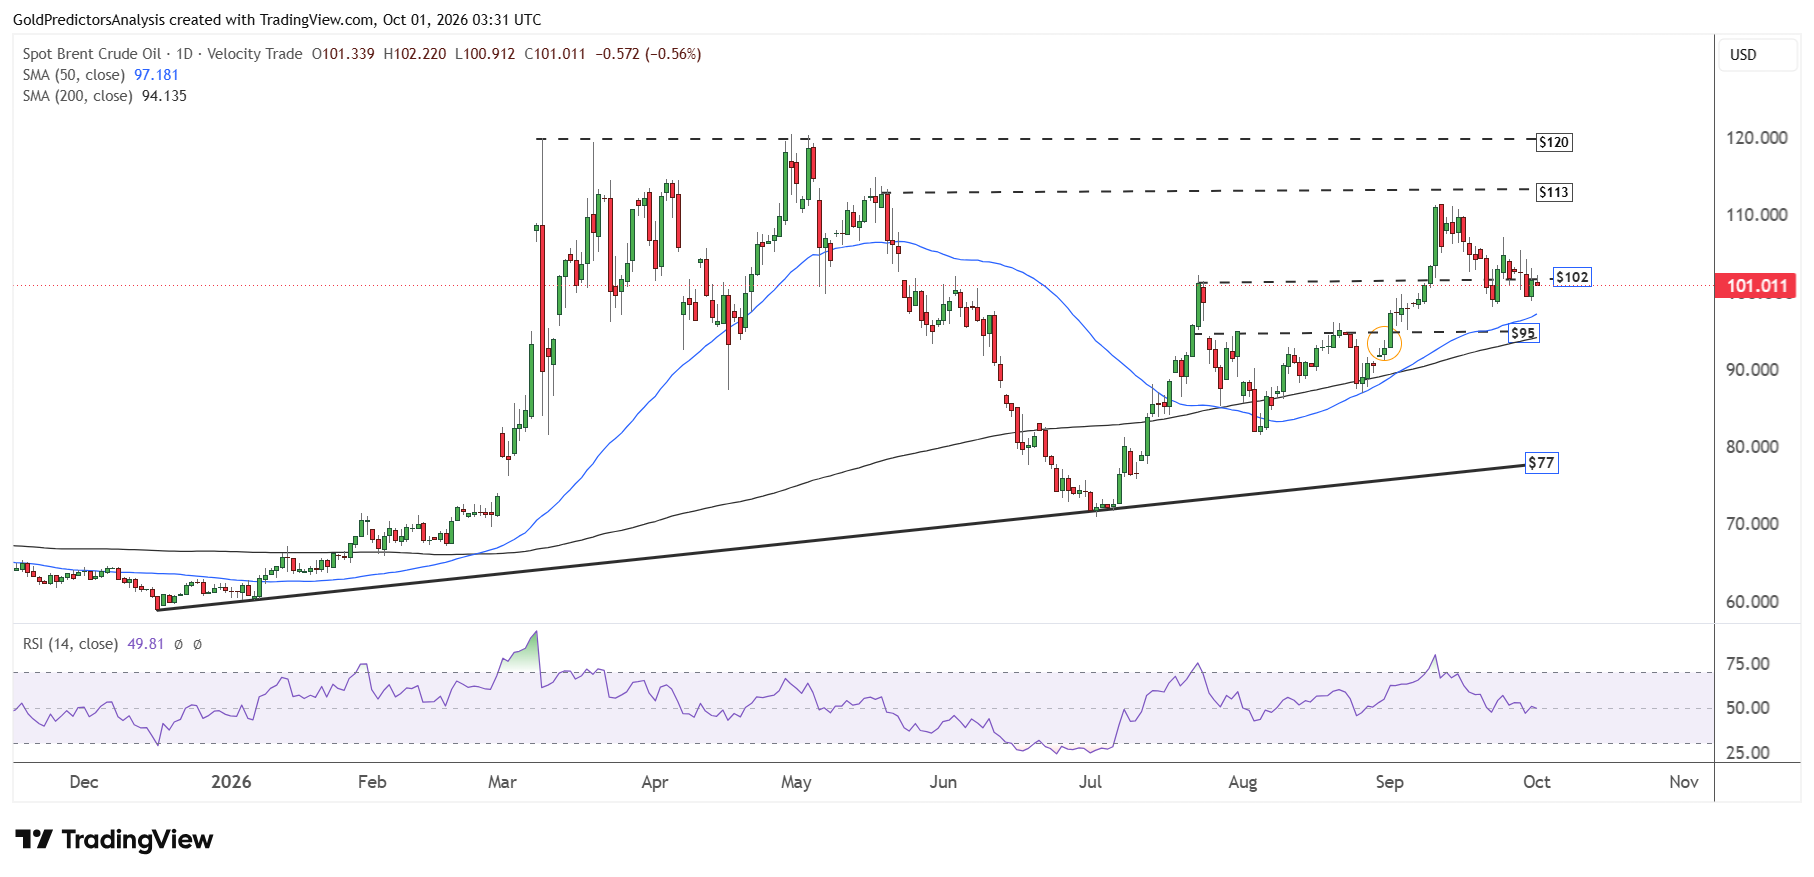This screenshot has width=1814, height=877.
Task: Click the 2026 label on the time axis
Action: pos(231,782)
